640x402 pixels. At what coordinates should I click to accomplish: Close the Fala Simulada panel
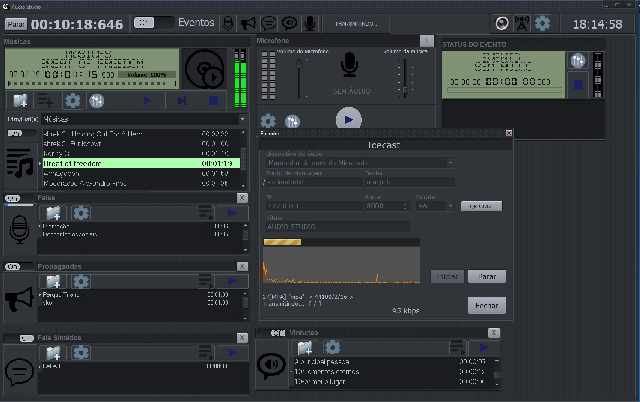(242, 338)
